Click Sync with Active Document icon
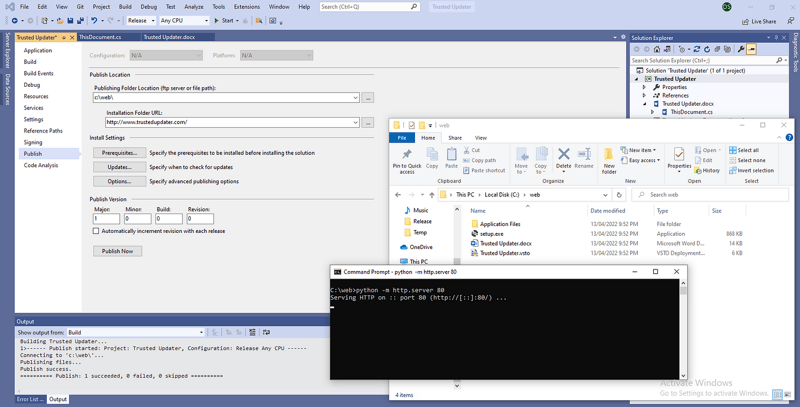The height and width of the screenshot is (407, 800). pyautogui.click(x=696, y=49)
